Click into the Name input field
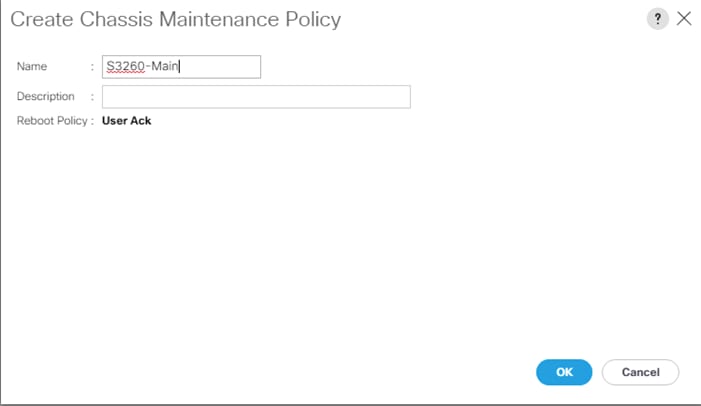 181,67
